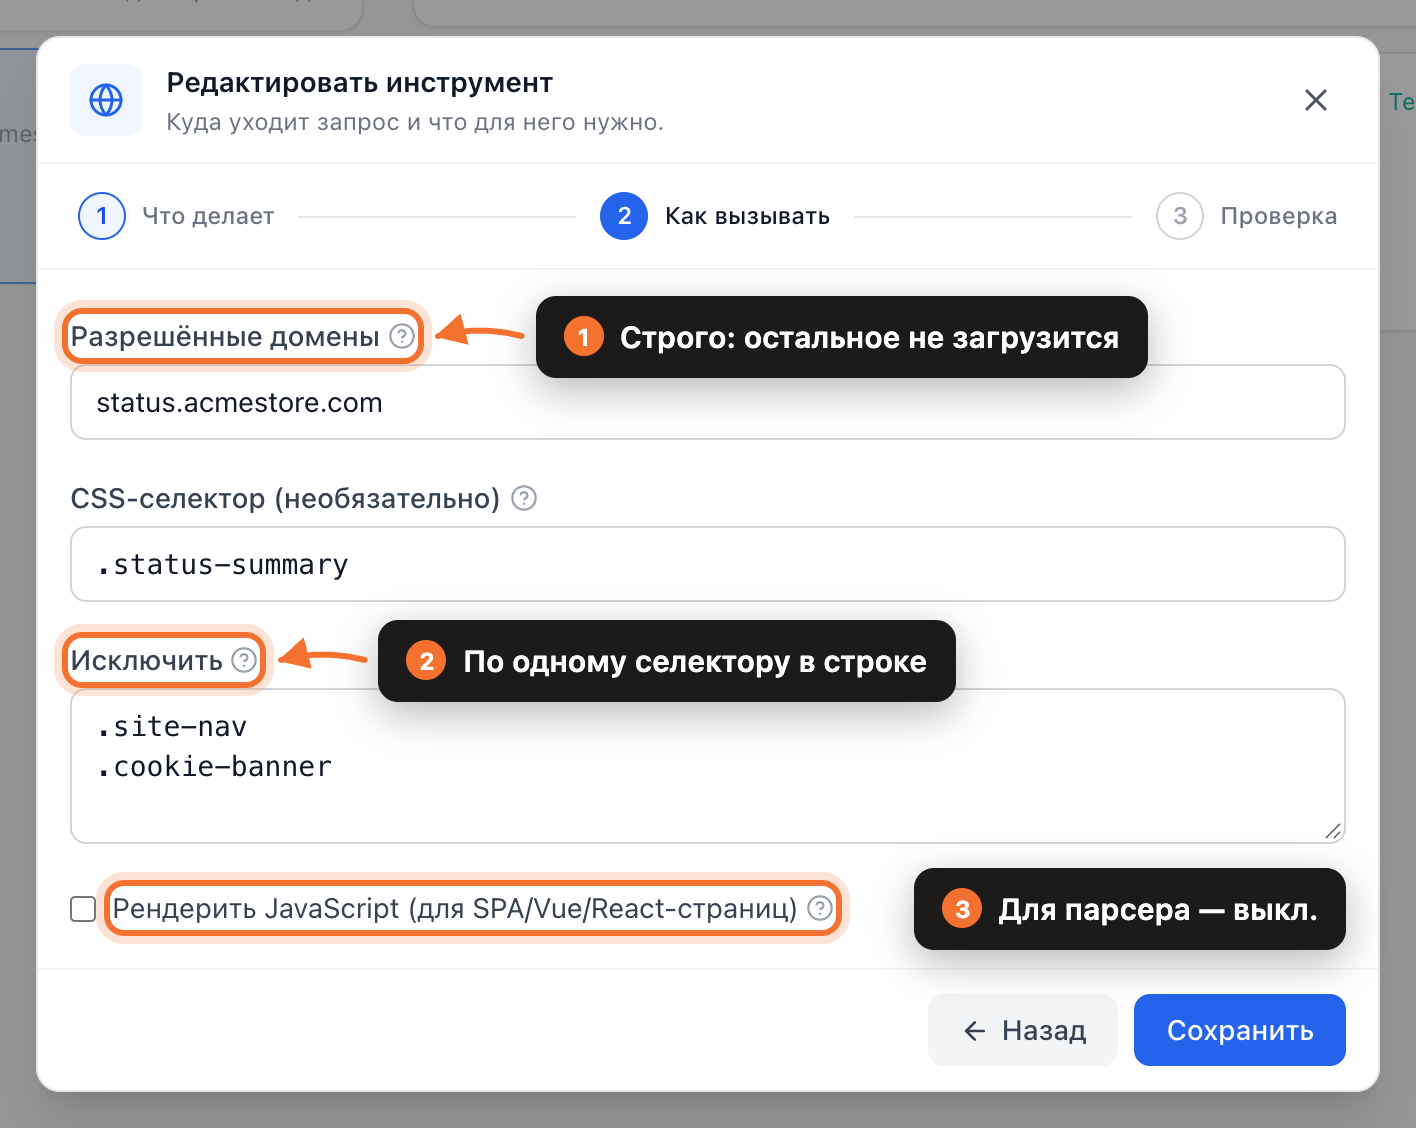The image size is (1416, 1128).
Task: Click the Сохранить button
Action: pyautogui.click(x=1240, y=1030)
